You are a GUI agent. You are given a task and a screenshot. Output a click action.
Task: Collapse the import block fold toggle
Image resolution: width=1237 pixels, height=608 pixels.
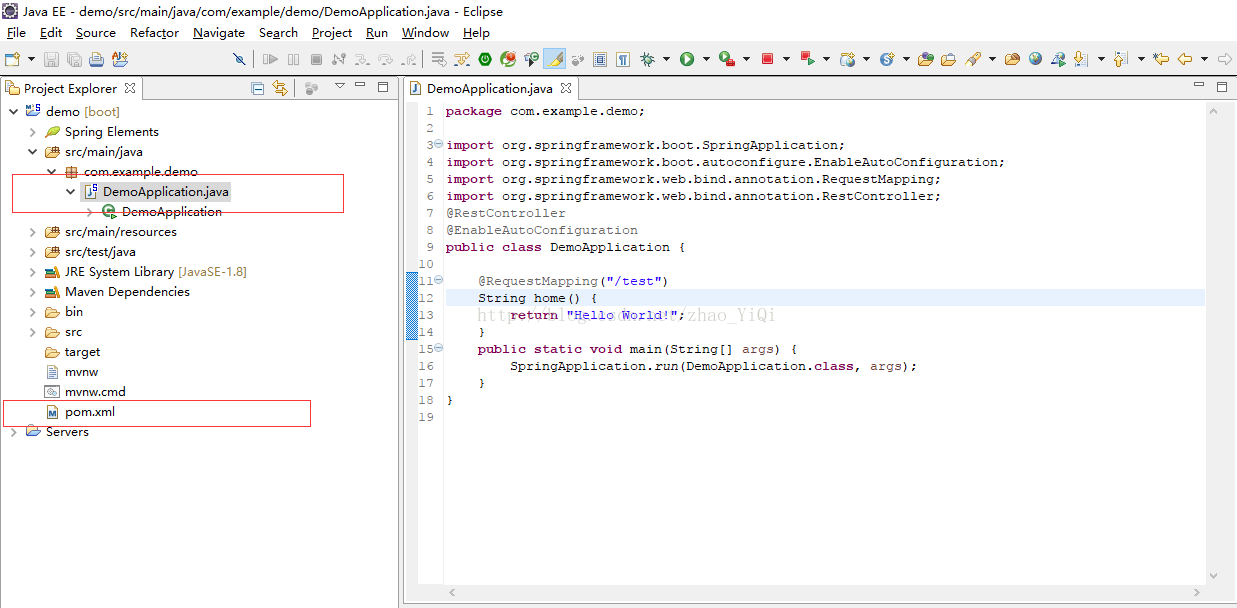pos(438,144)
